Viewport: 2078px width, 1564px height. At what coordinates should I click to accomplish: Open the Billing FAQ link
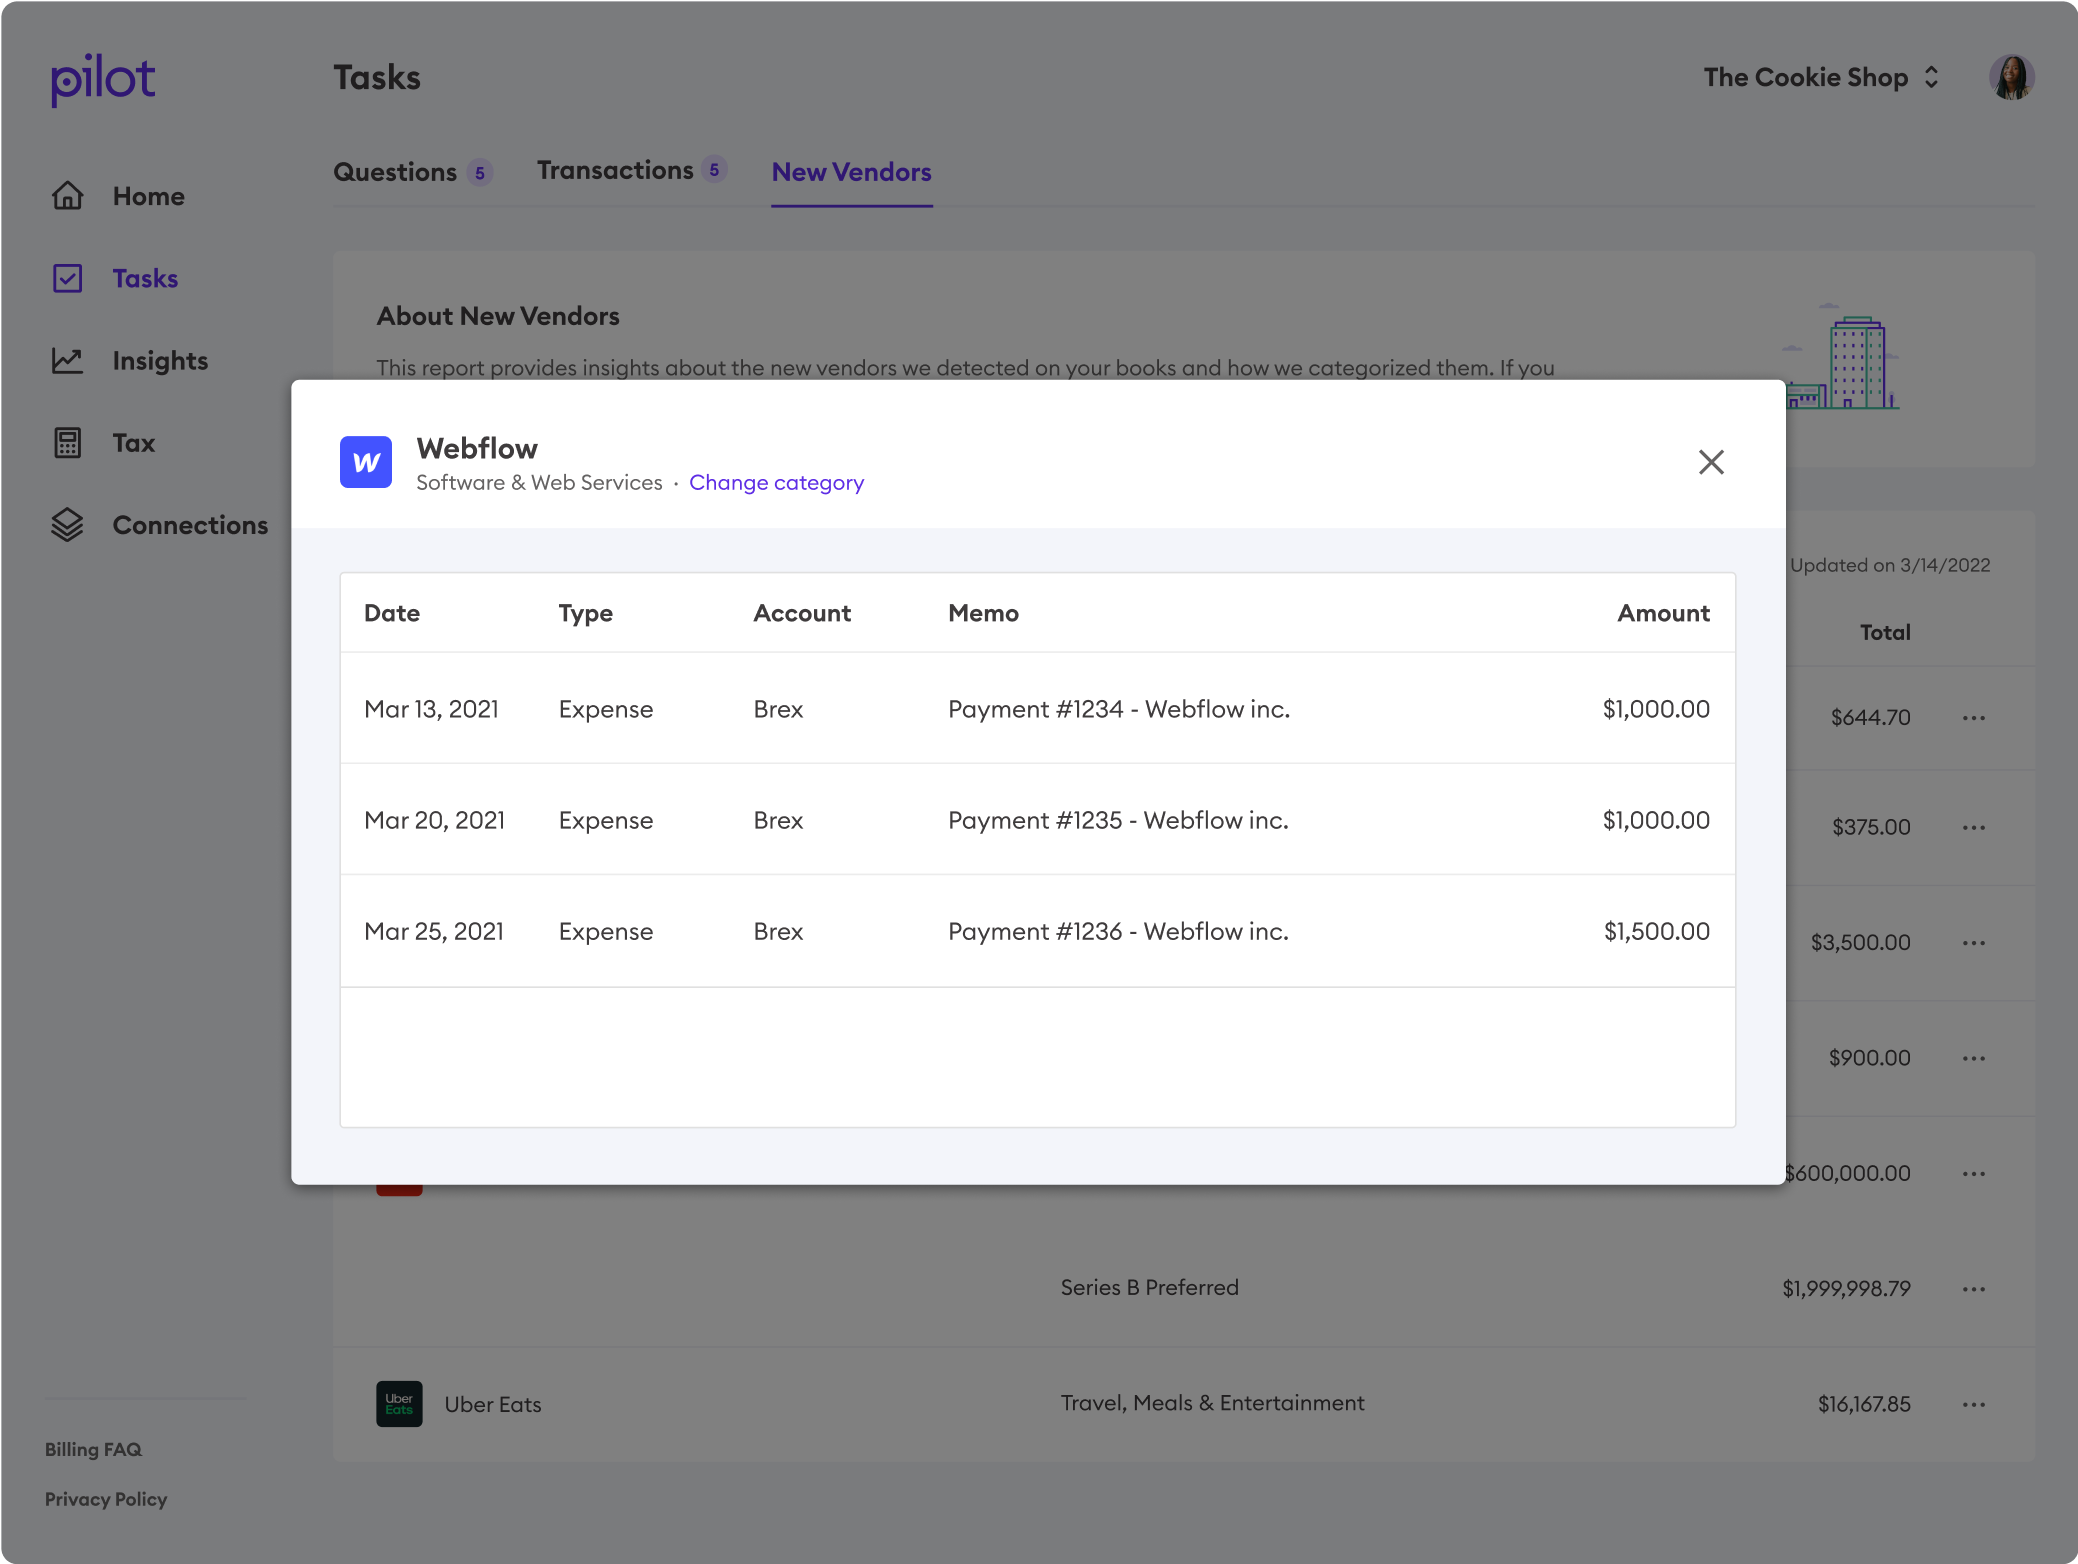coord(93,1449)
